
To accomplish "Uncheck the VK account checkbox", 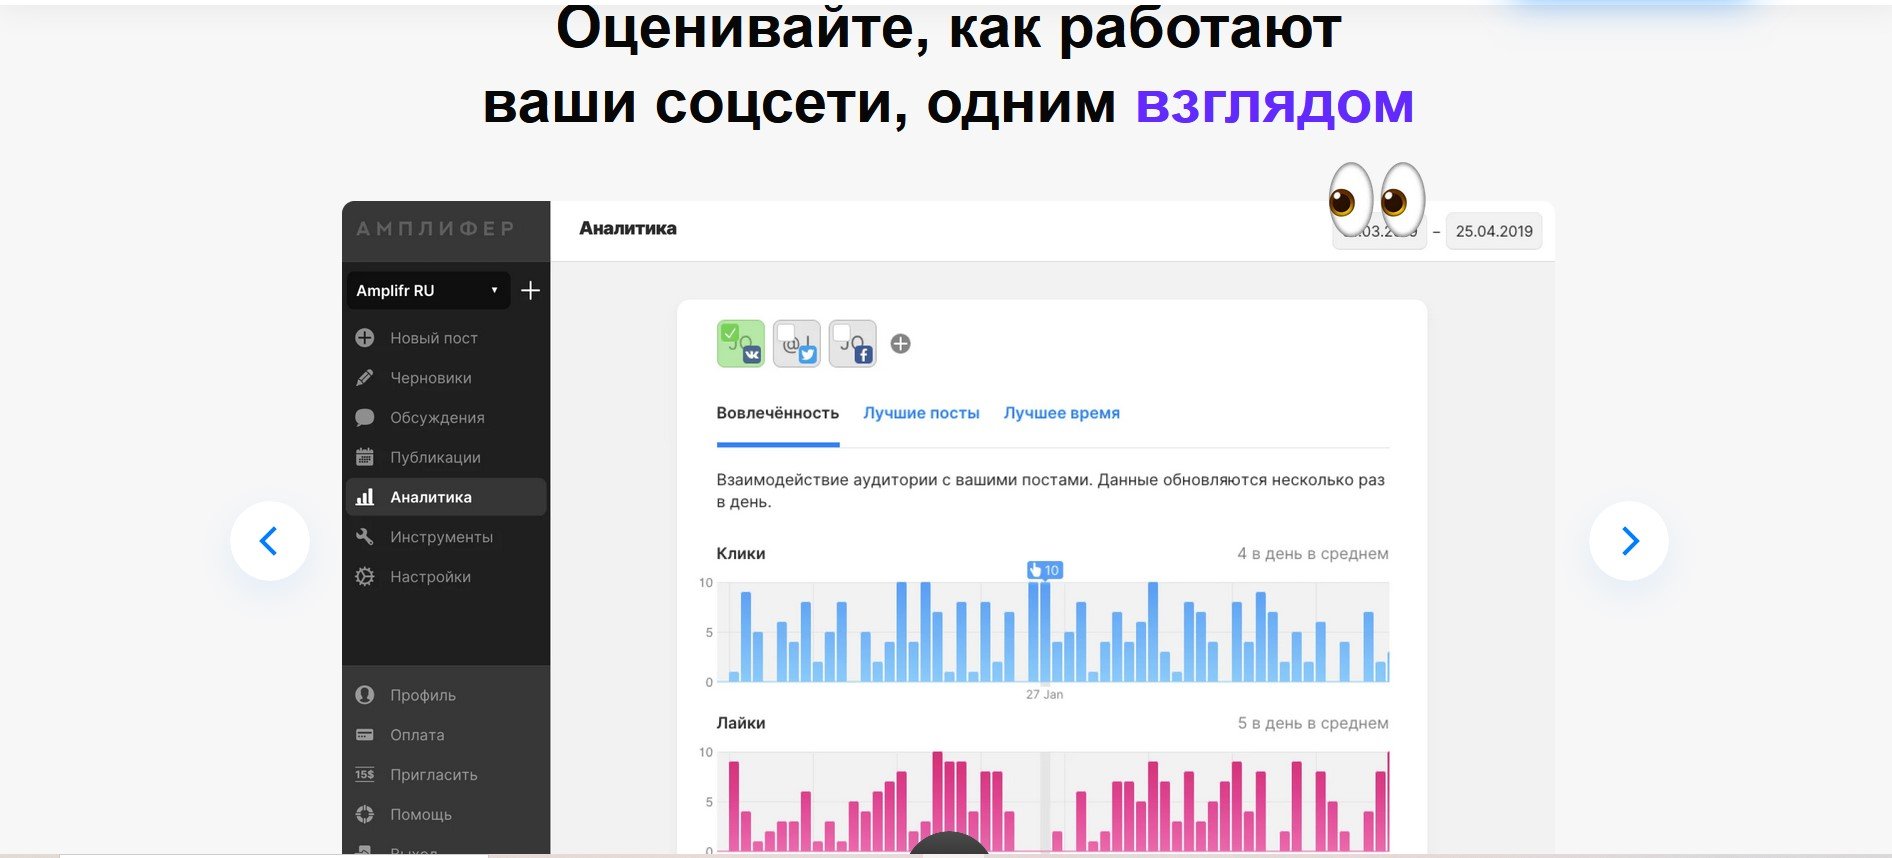I will [x=730, y=333].
